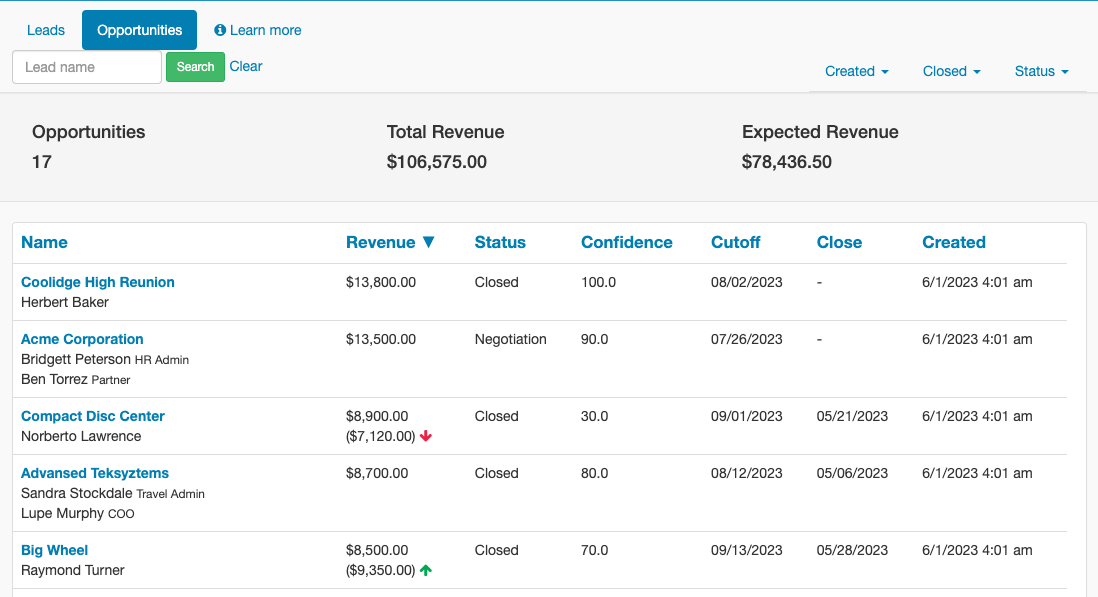
Task: Switch to the Leads tab
Action: [x=46, y=30]
